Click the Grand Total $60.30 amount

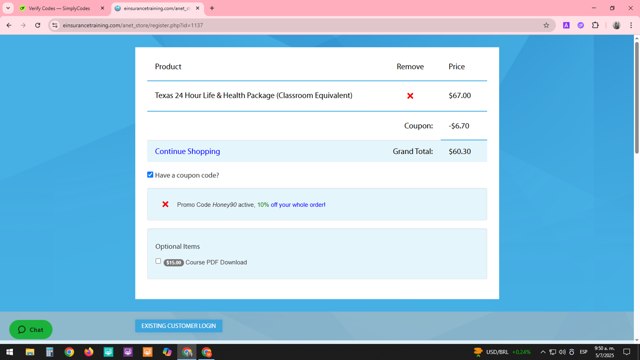click(460, 151)
